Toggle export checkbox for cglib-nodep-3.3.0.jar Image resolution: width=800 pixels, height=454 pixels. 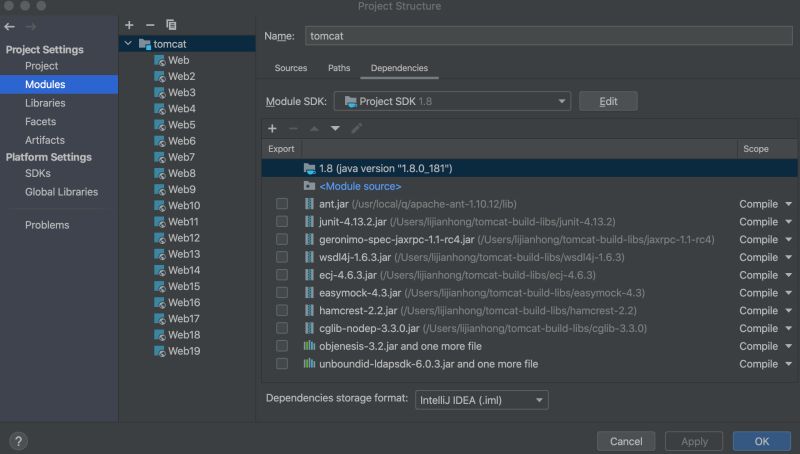282,329
